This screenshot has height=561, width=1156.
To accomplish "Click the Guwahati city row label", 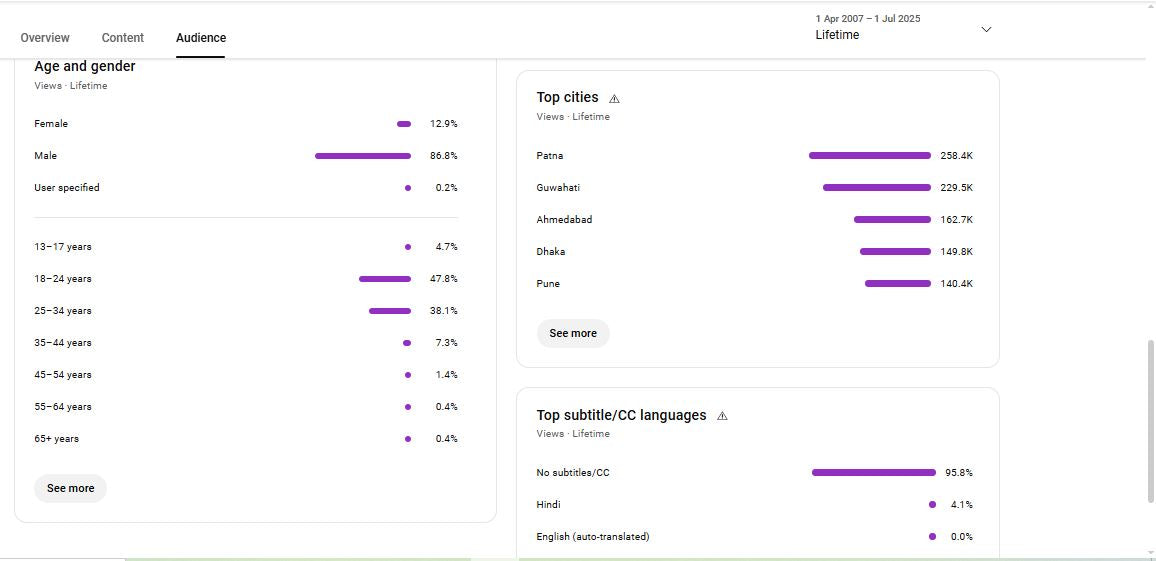I will (558, 188).
